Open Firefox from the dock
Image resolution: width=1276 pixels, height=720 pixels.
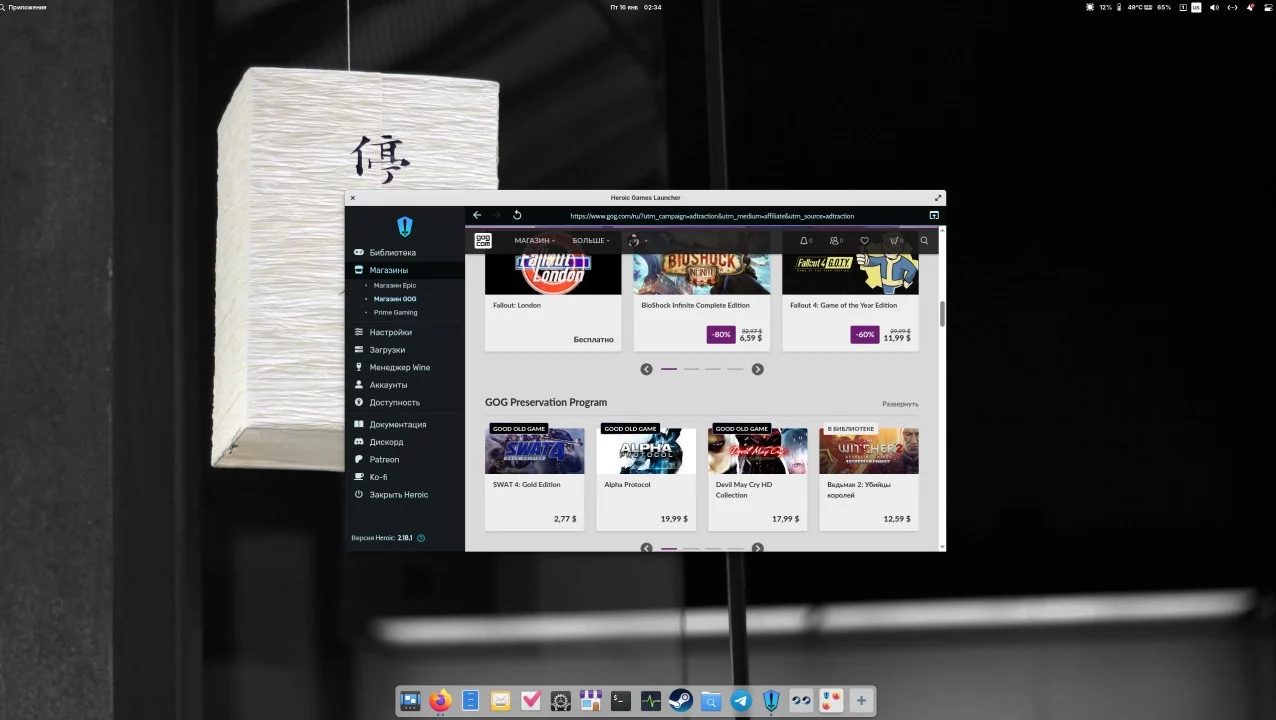[x=440, y=701]
